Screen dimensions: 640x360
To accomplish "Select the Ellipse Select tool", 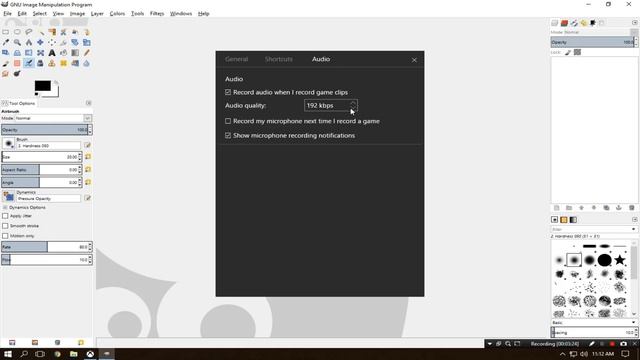I will 17,32.
